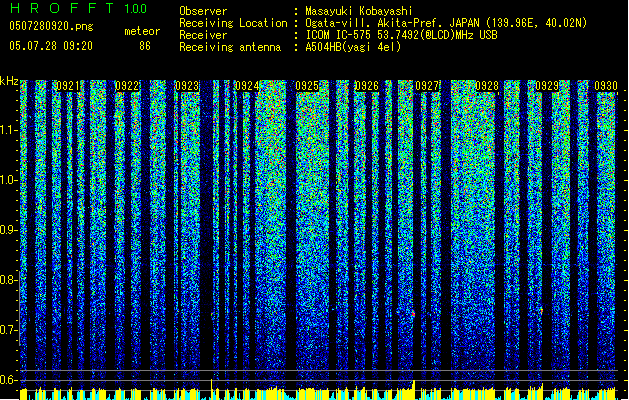This screenshot has width=629, height=400.
Task: Click the 0924 time marker
Action: [247, 86]
